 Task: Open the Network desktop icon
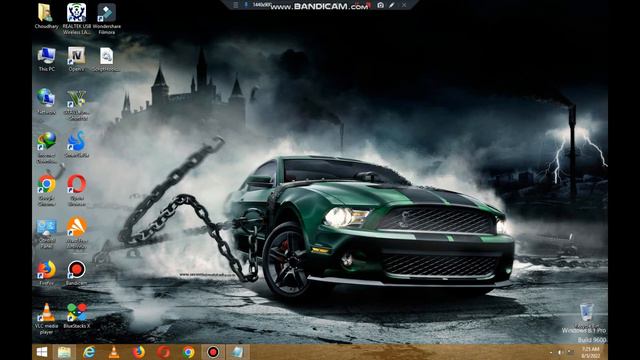[x=46, y=102]
